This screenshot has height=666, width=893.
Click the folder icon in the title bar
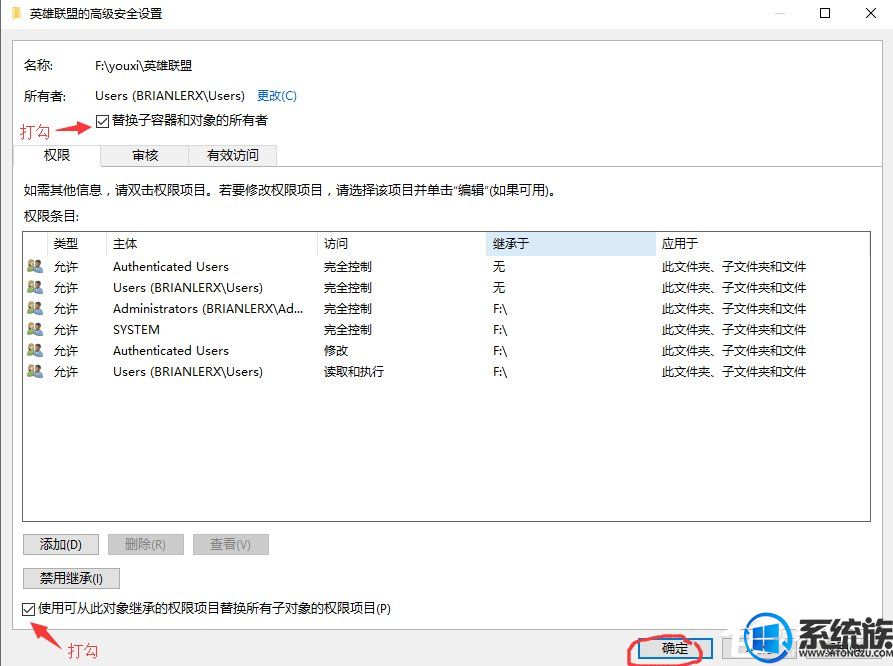pyautogui.click(x=16, y=13)
